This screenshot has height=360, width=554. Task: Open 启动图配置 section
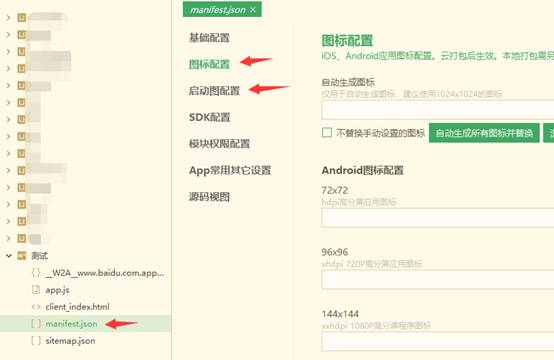[214, 90]
